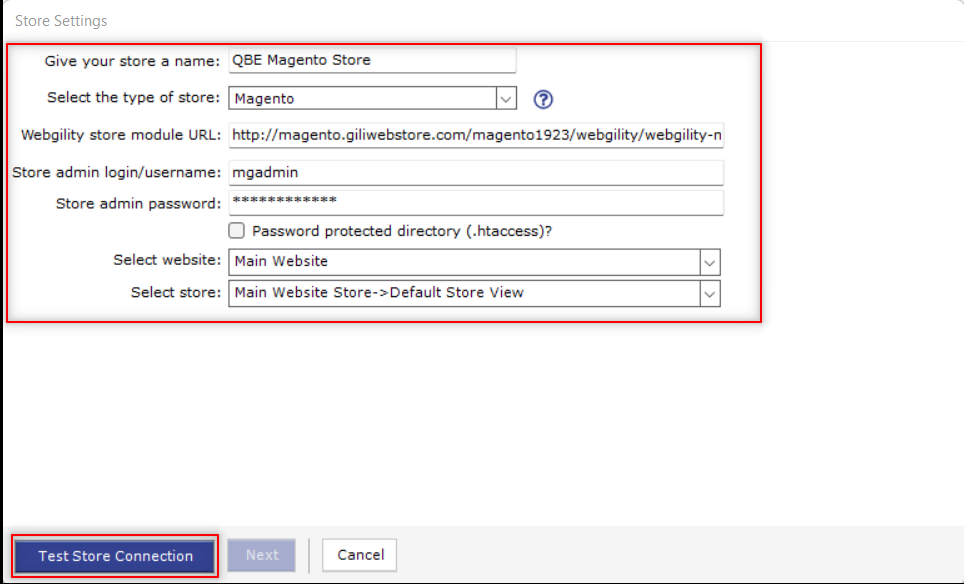Viewport: 964px width, 584px height.
Task: Click the 'Store admin password' label
Action: (138, 204)
